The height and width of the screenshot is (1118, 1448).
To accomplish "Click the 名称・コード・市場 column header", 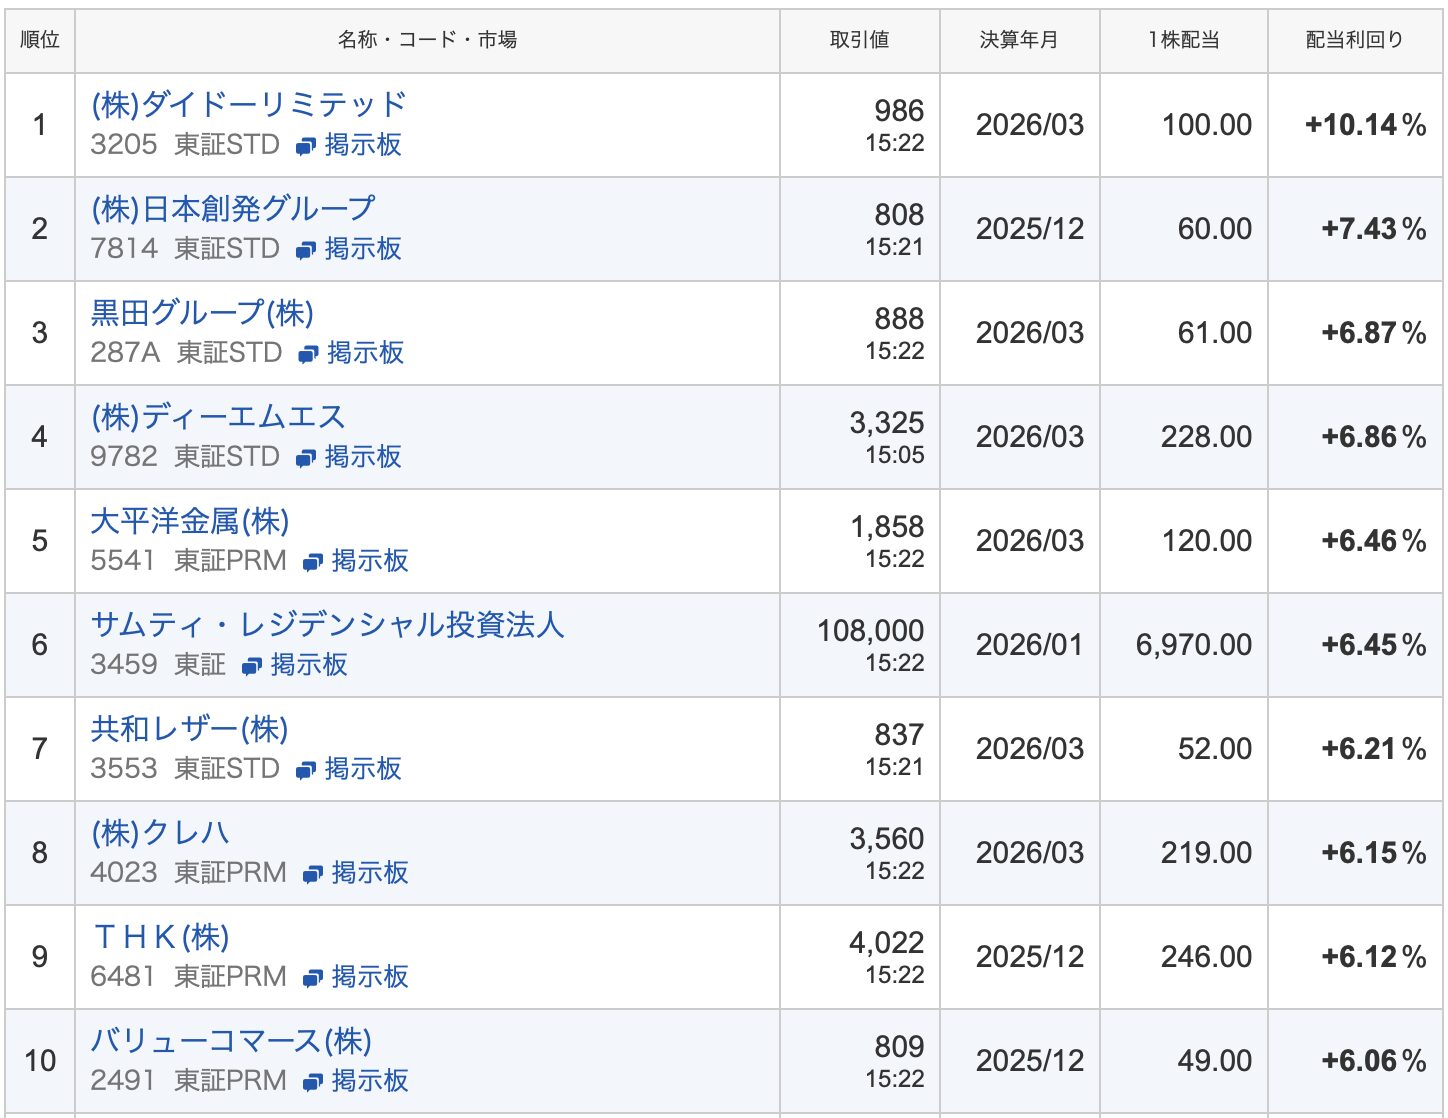I will (x=427, y=40).
